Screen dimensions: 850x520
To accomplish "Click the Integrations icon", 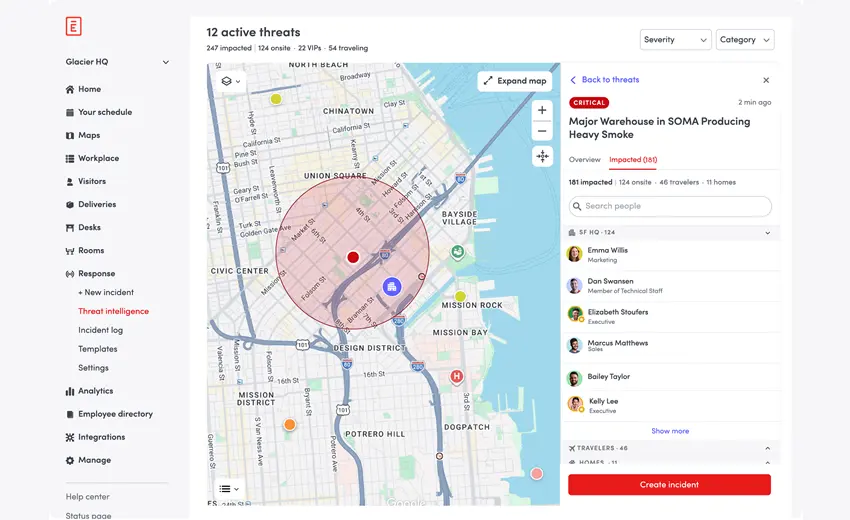I will pos(69,437).
